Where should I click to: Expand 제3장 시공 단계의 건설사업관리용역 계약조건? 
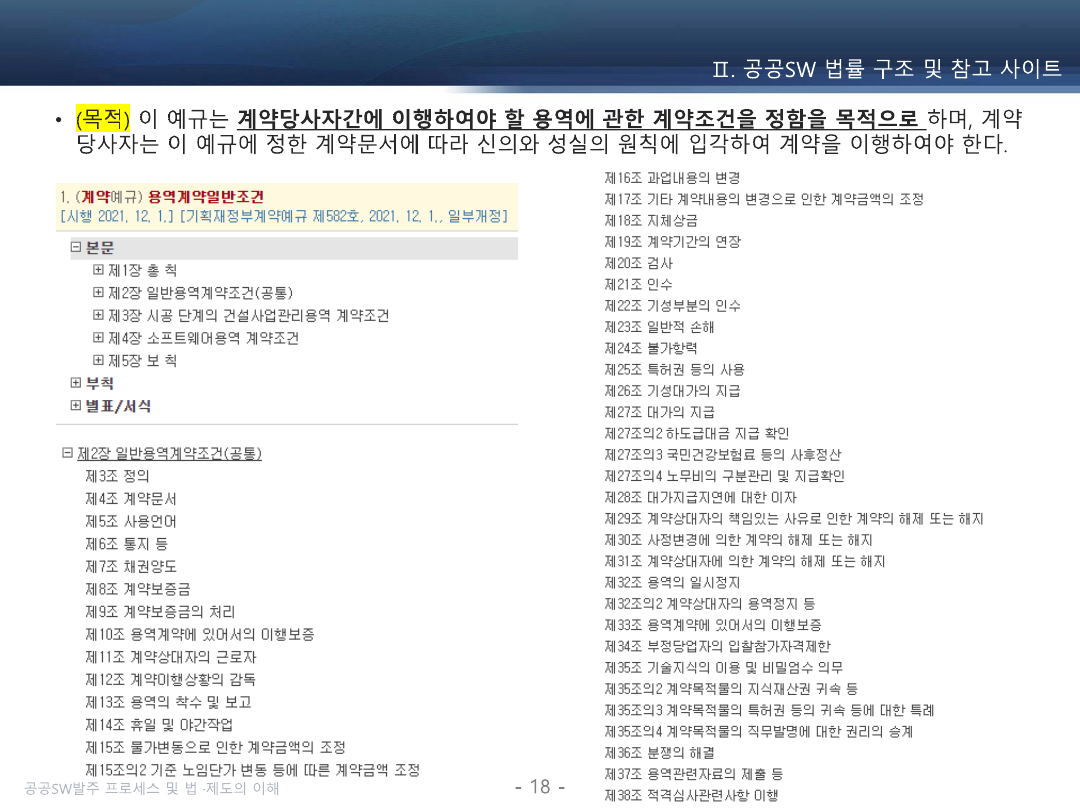pyautogui.click(x=98, y=316)
